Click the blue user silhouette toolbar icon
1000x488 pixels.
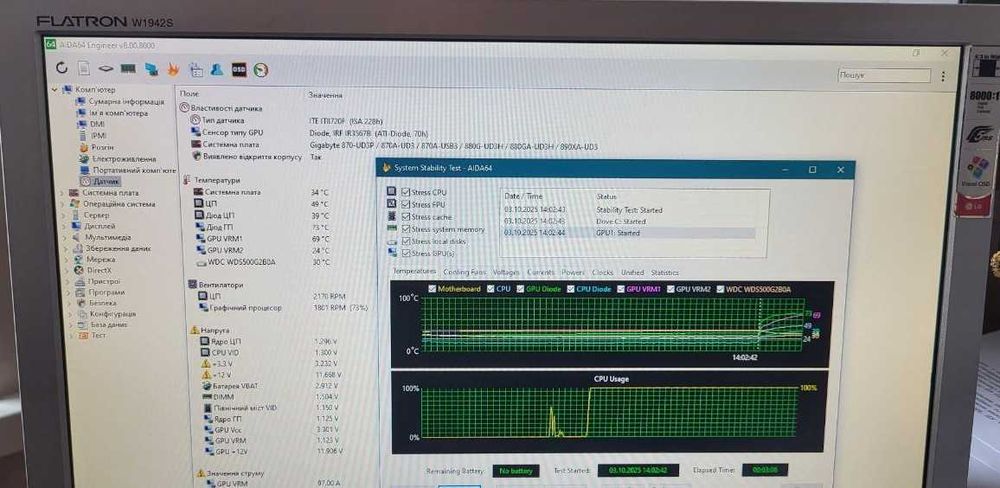click(x=217, y=70)
